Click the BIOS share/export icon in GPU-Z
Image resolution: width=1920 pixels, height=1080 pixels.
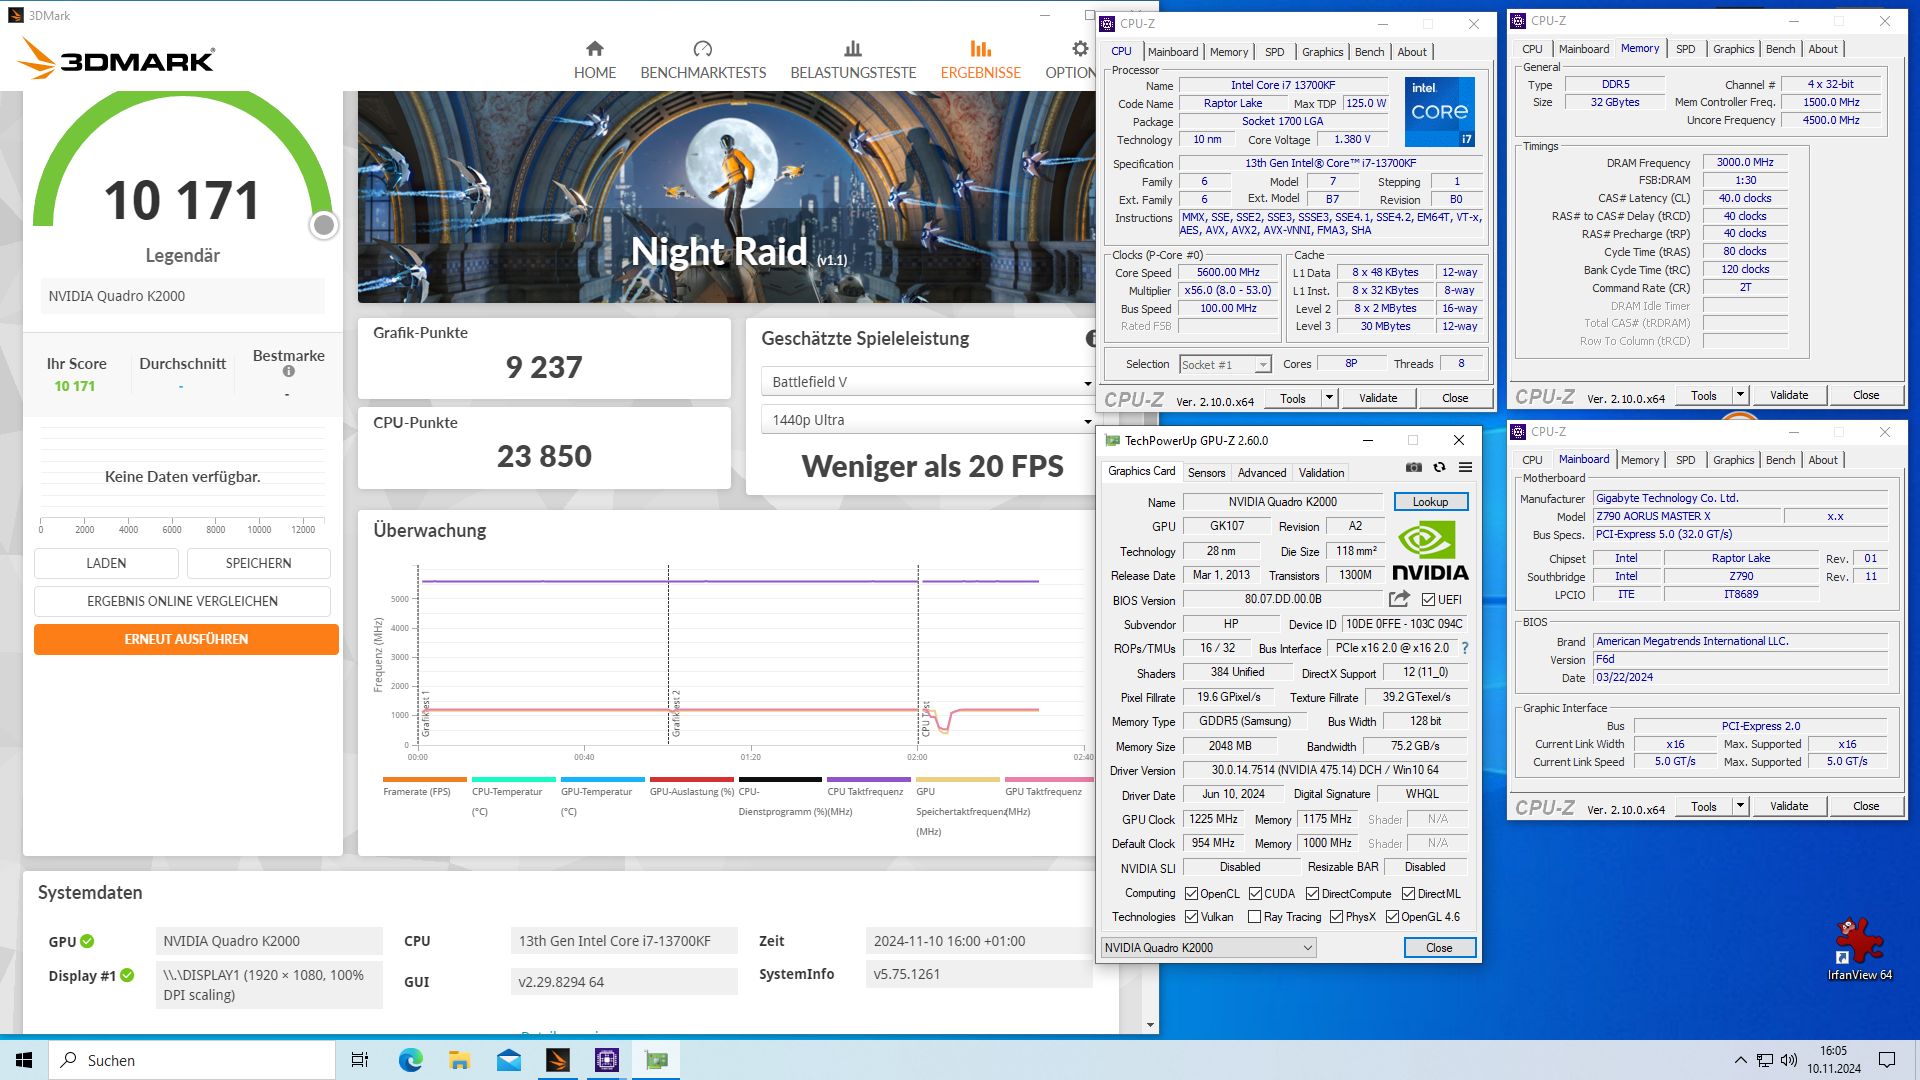pos(1399,598)
